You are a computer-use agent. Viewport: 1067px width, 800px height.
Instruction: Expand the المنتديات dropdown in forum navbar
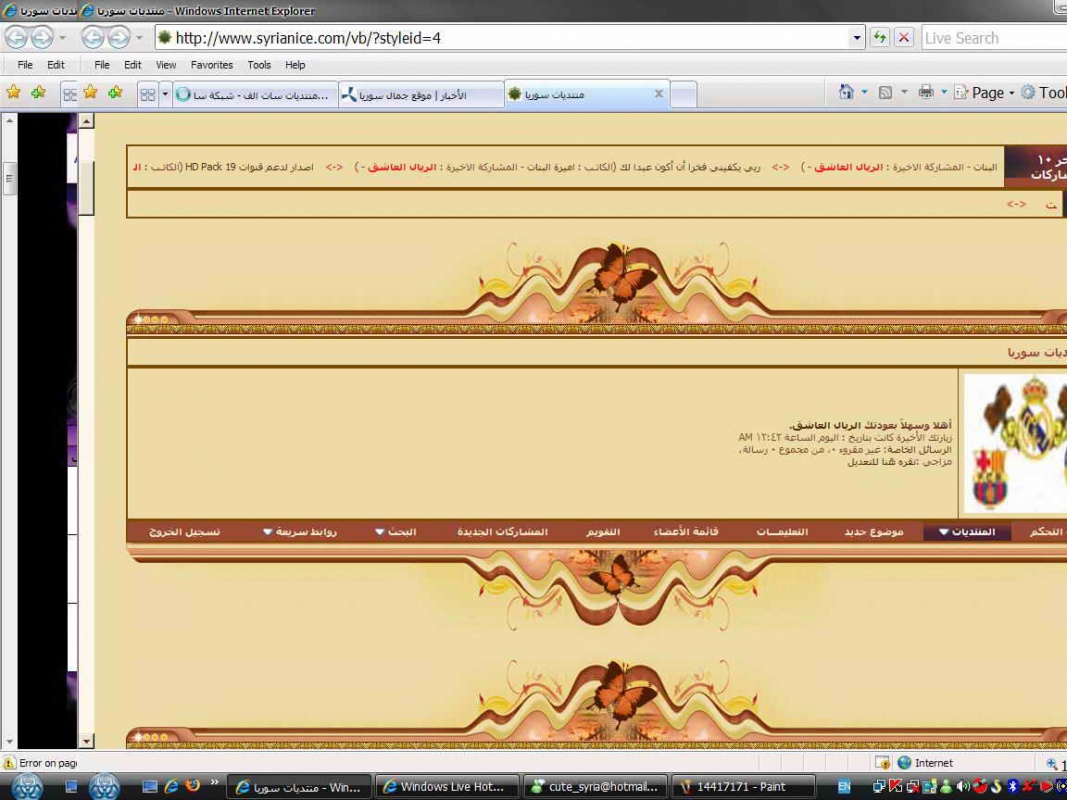tap(967, 532)
